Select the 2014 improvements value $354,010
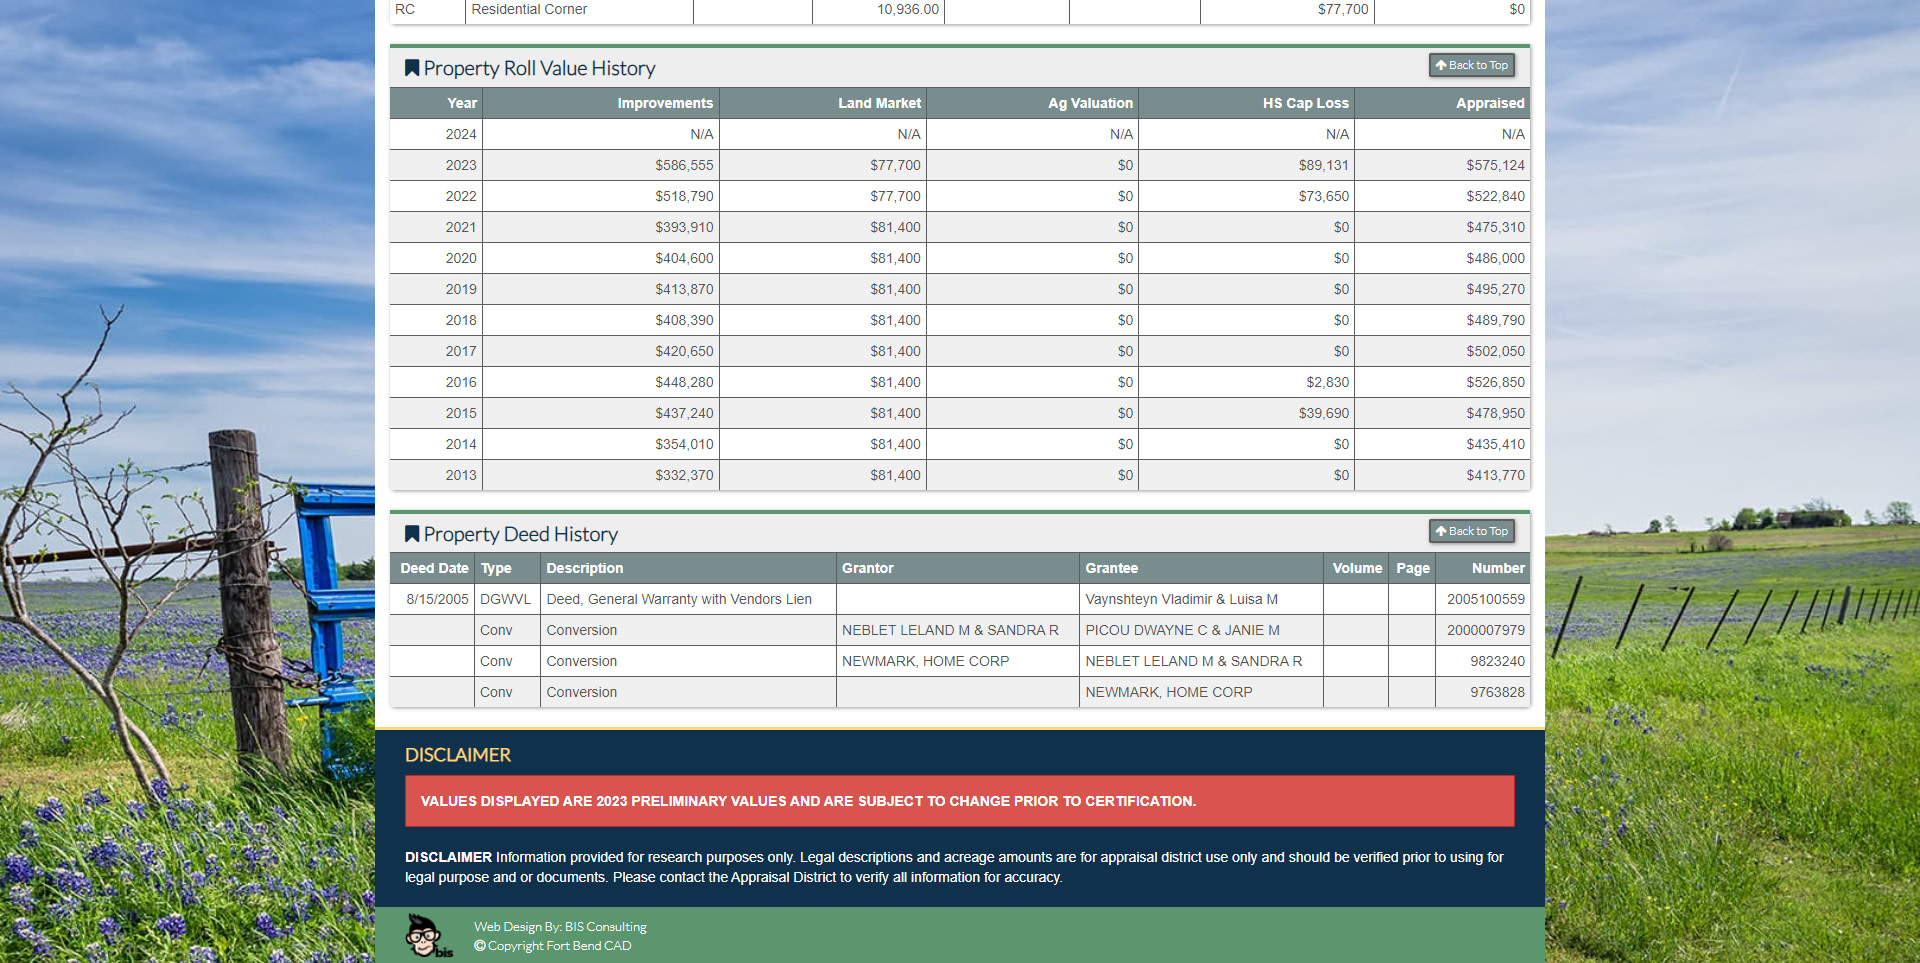 [684, 444]
